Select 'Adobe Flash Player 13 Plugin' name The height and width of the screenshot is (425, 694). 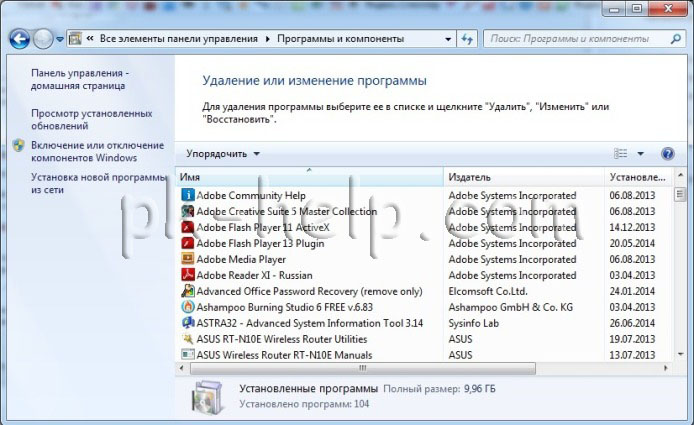(x=260, y=243)
